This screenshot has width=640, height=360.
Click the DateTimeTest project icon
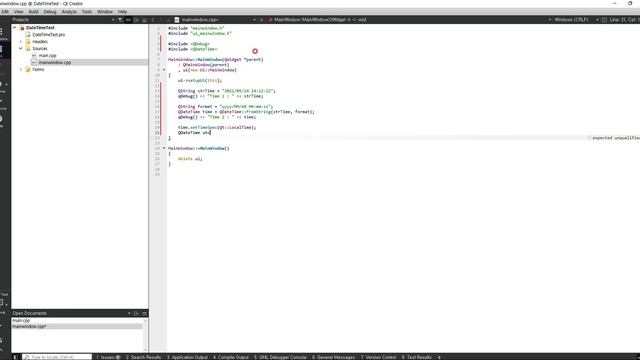coord(22,28)
